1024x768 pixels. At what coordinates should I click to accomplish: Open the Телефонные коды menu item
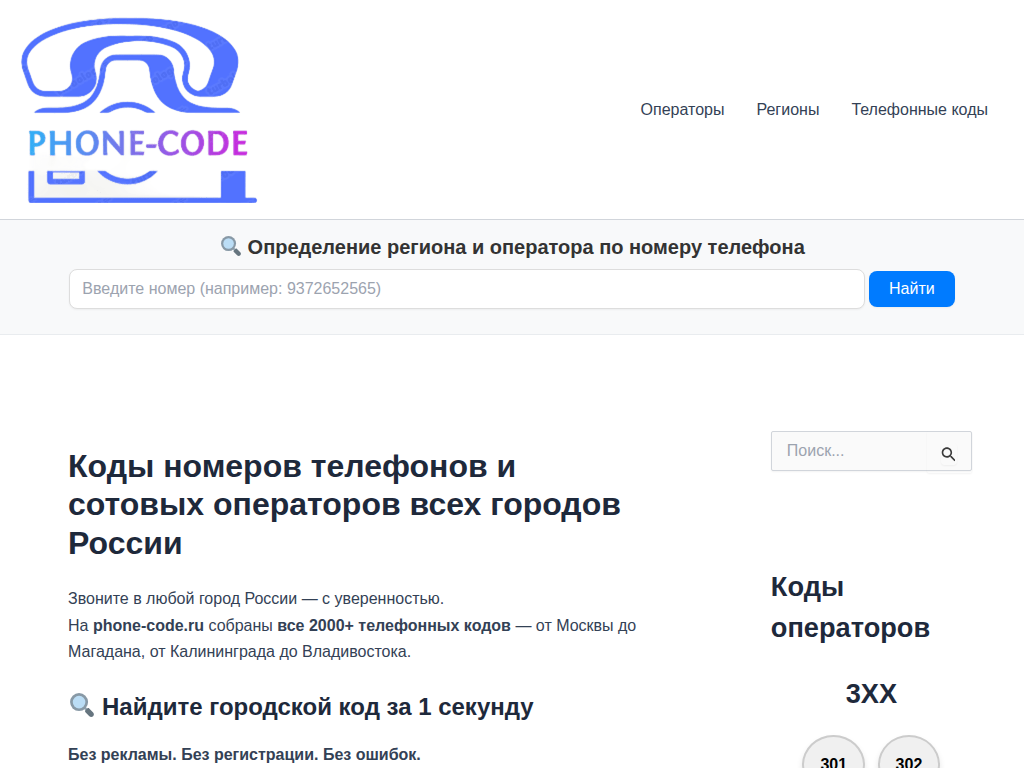[x=918, y=109]
